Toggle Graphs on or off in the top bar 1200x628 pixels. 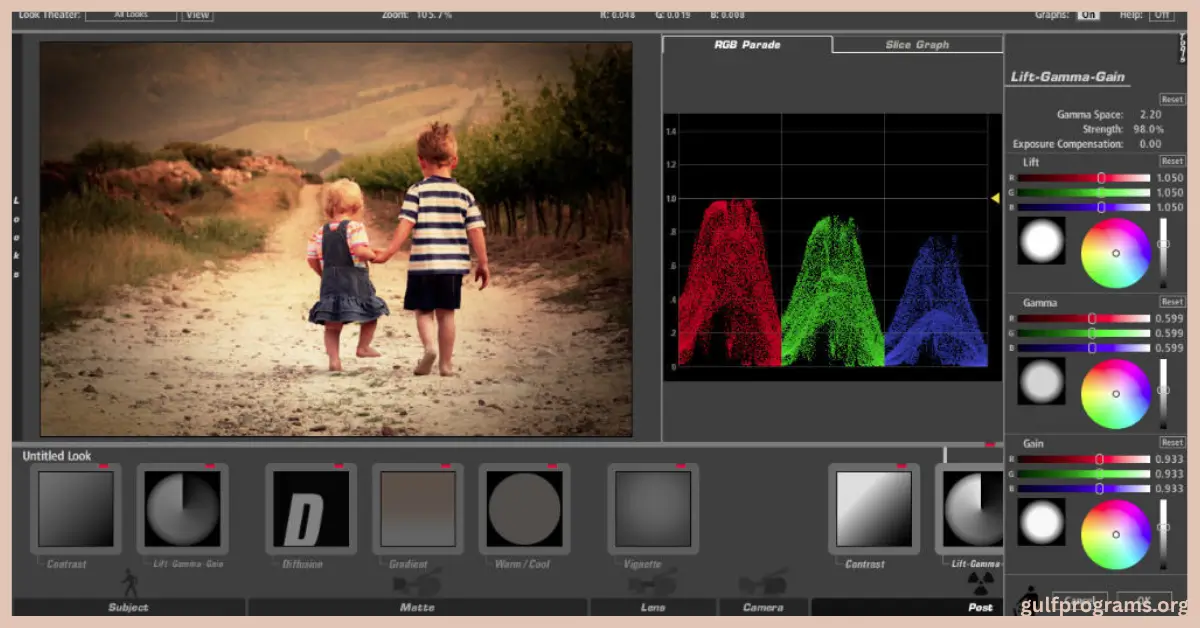click(x=1088, y=15)
